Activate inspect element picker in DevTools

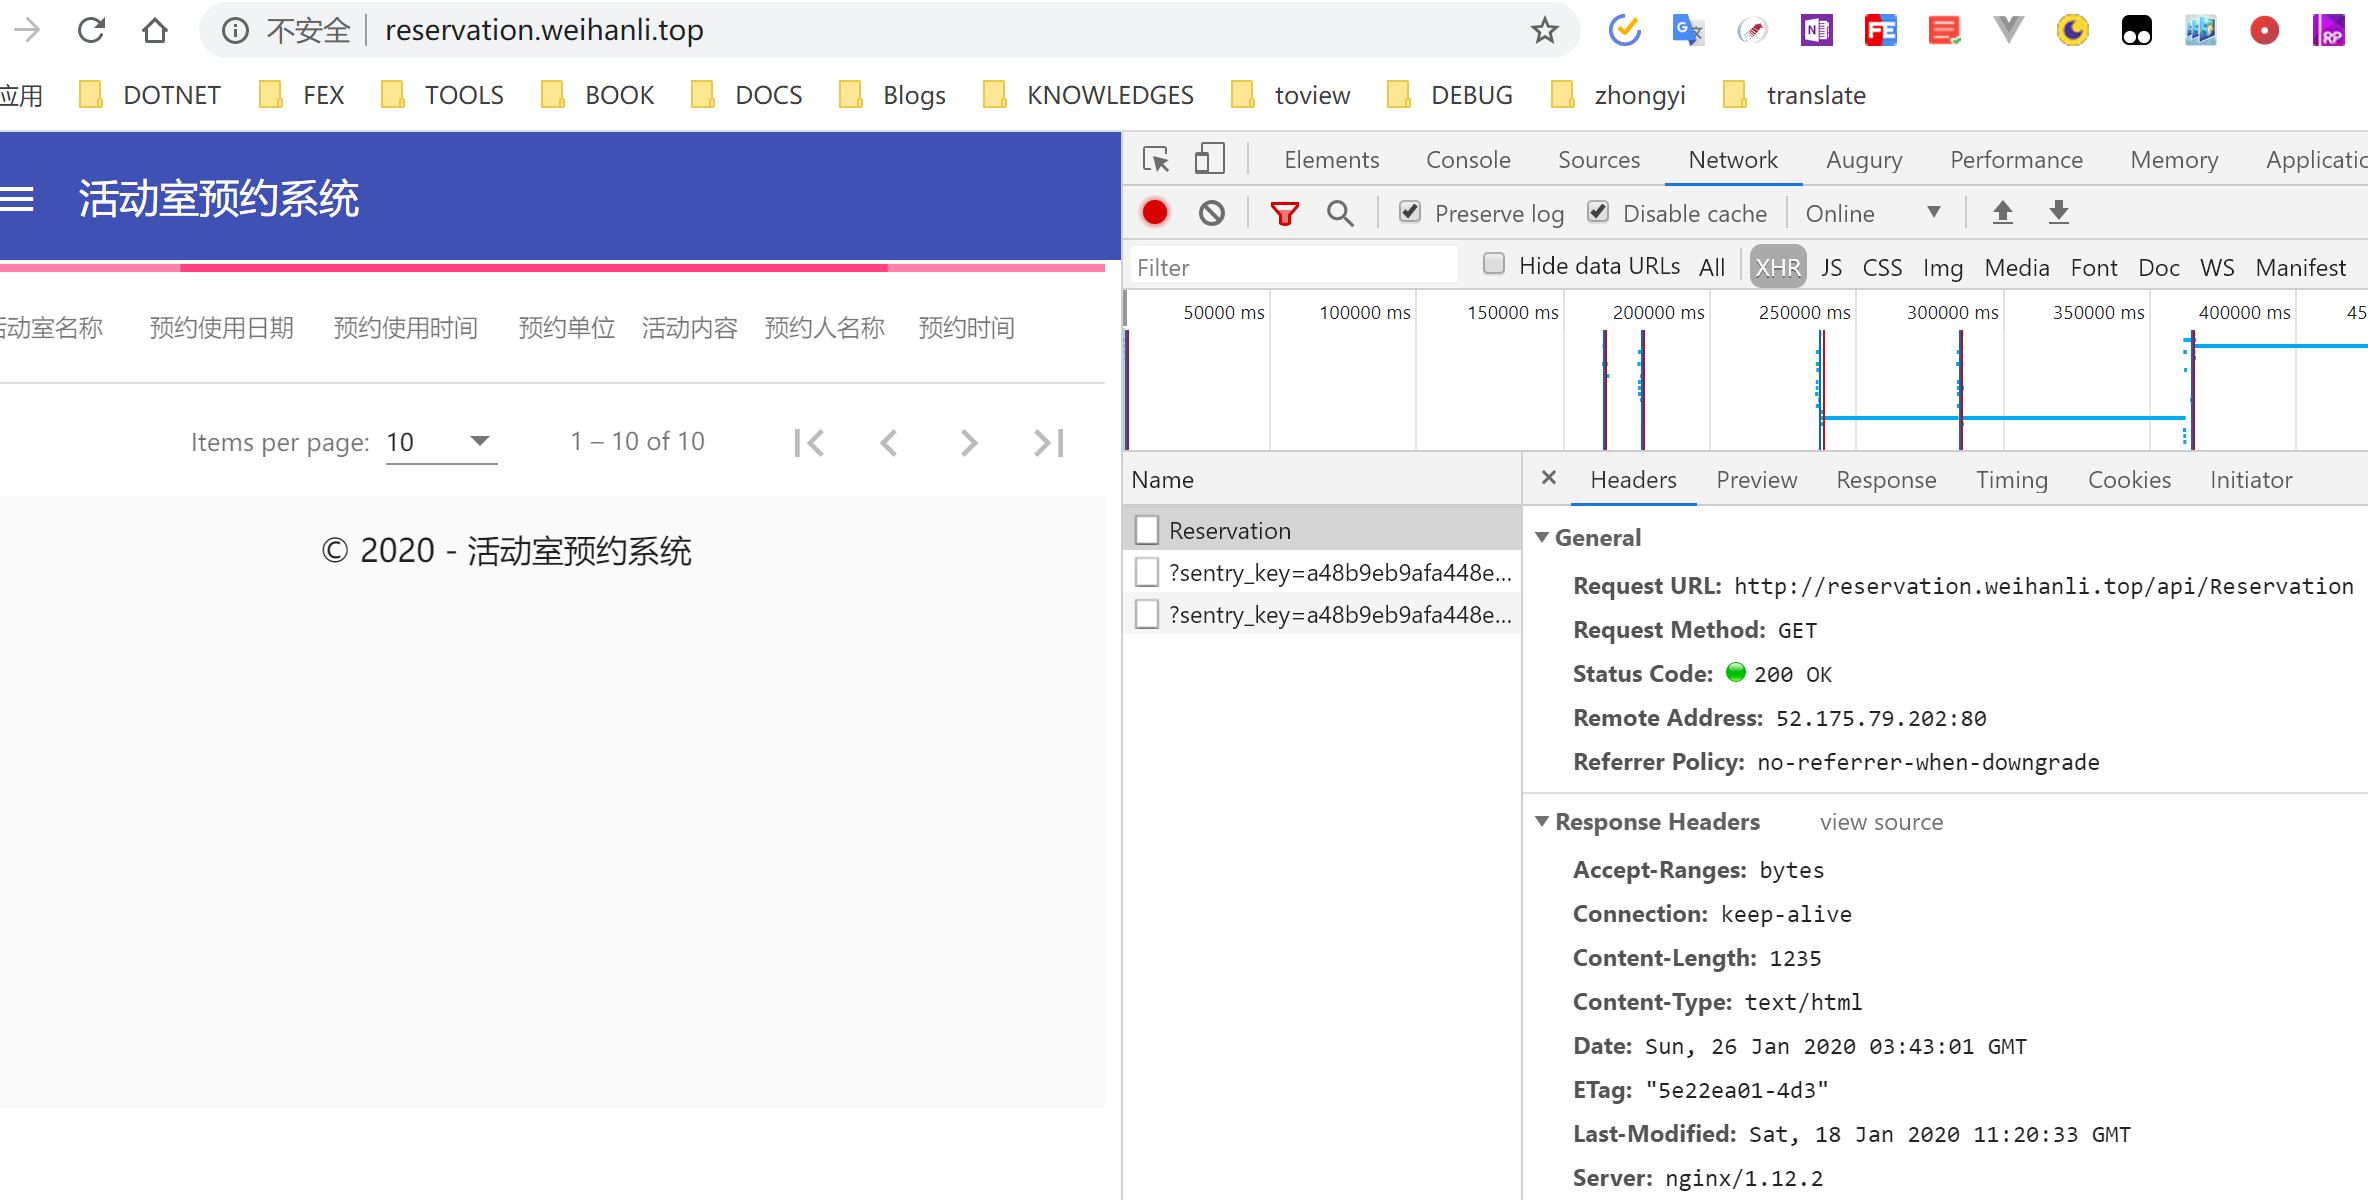(x=1156, y=159)
